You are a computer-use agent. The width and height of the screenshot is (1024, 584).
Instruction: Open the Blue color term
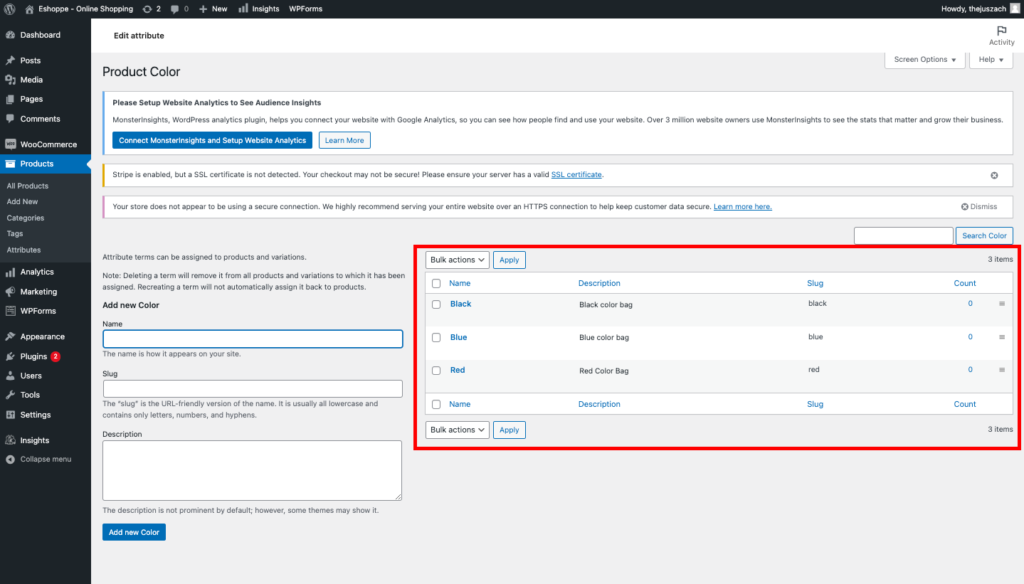(458, 338)
